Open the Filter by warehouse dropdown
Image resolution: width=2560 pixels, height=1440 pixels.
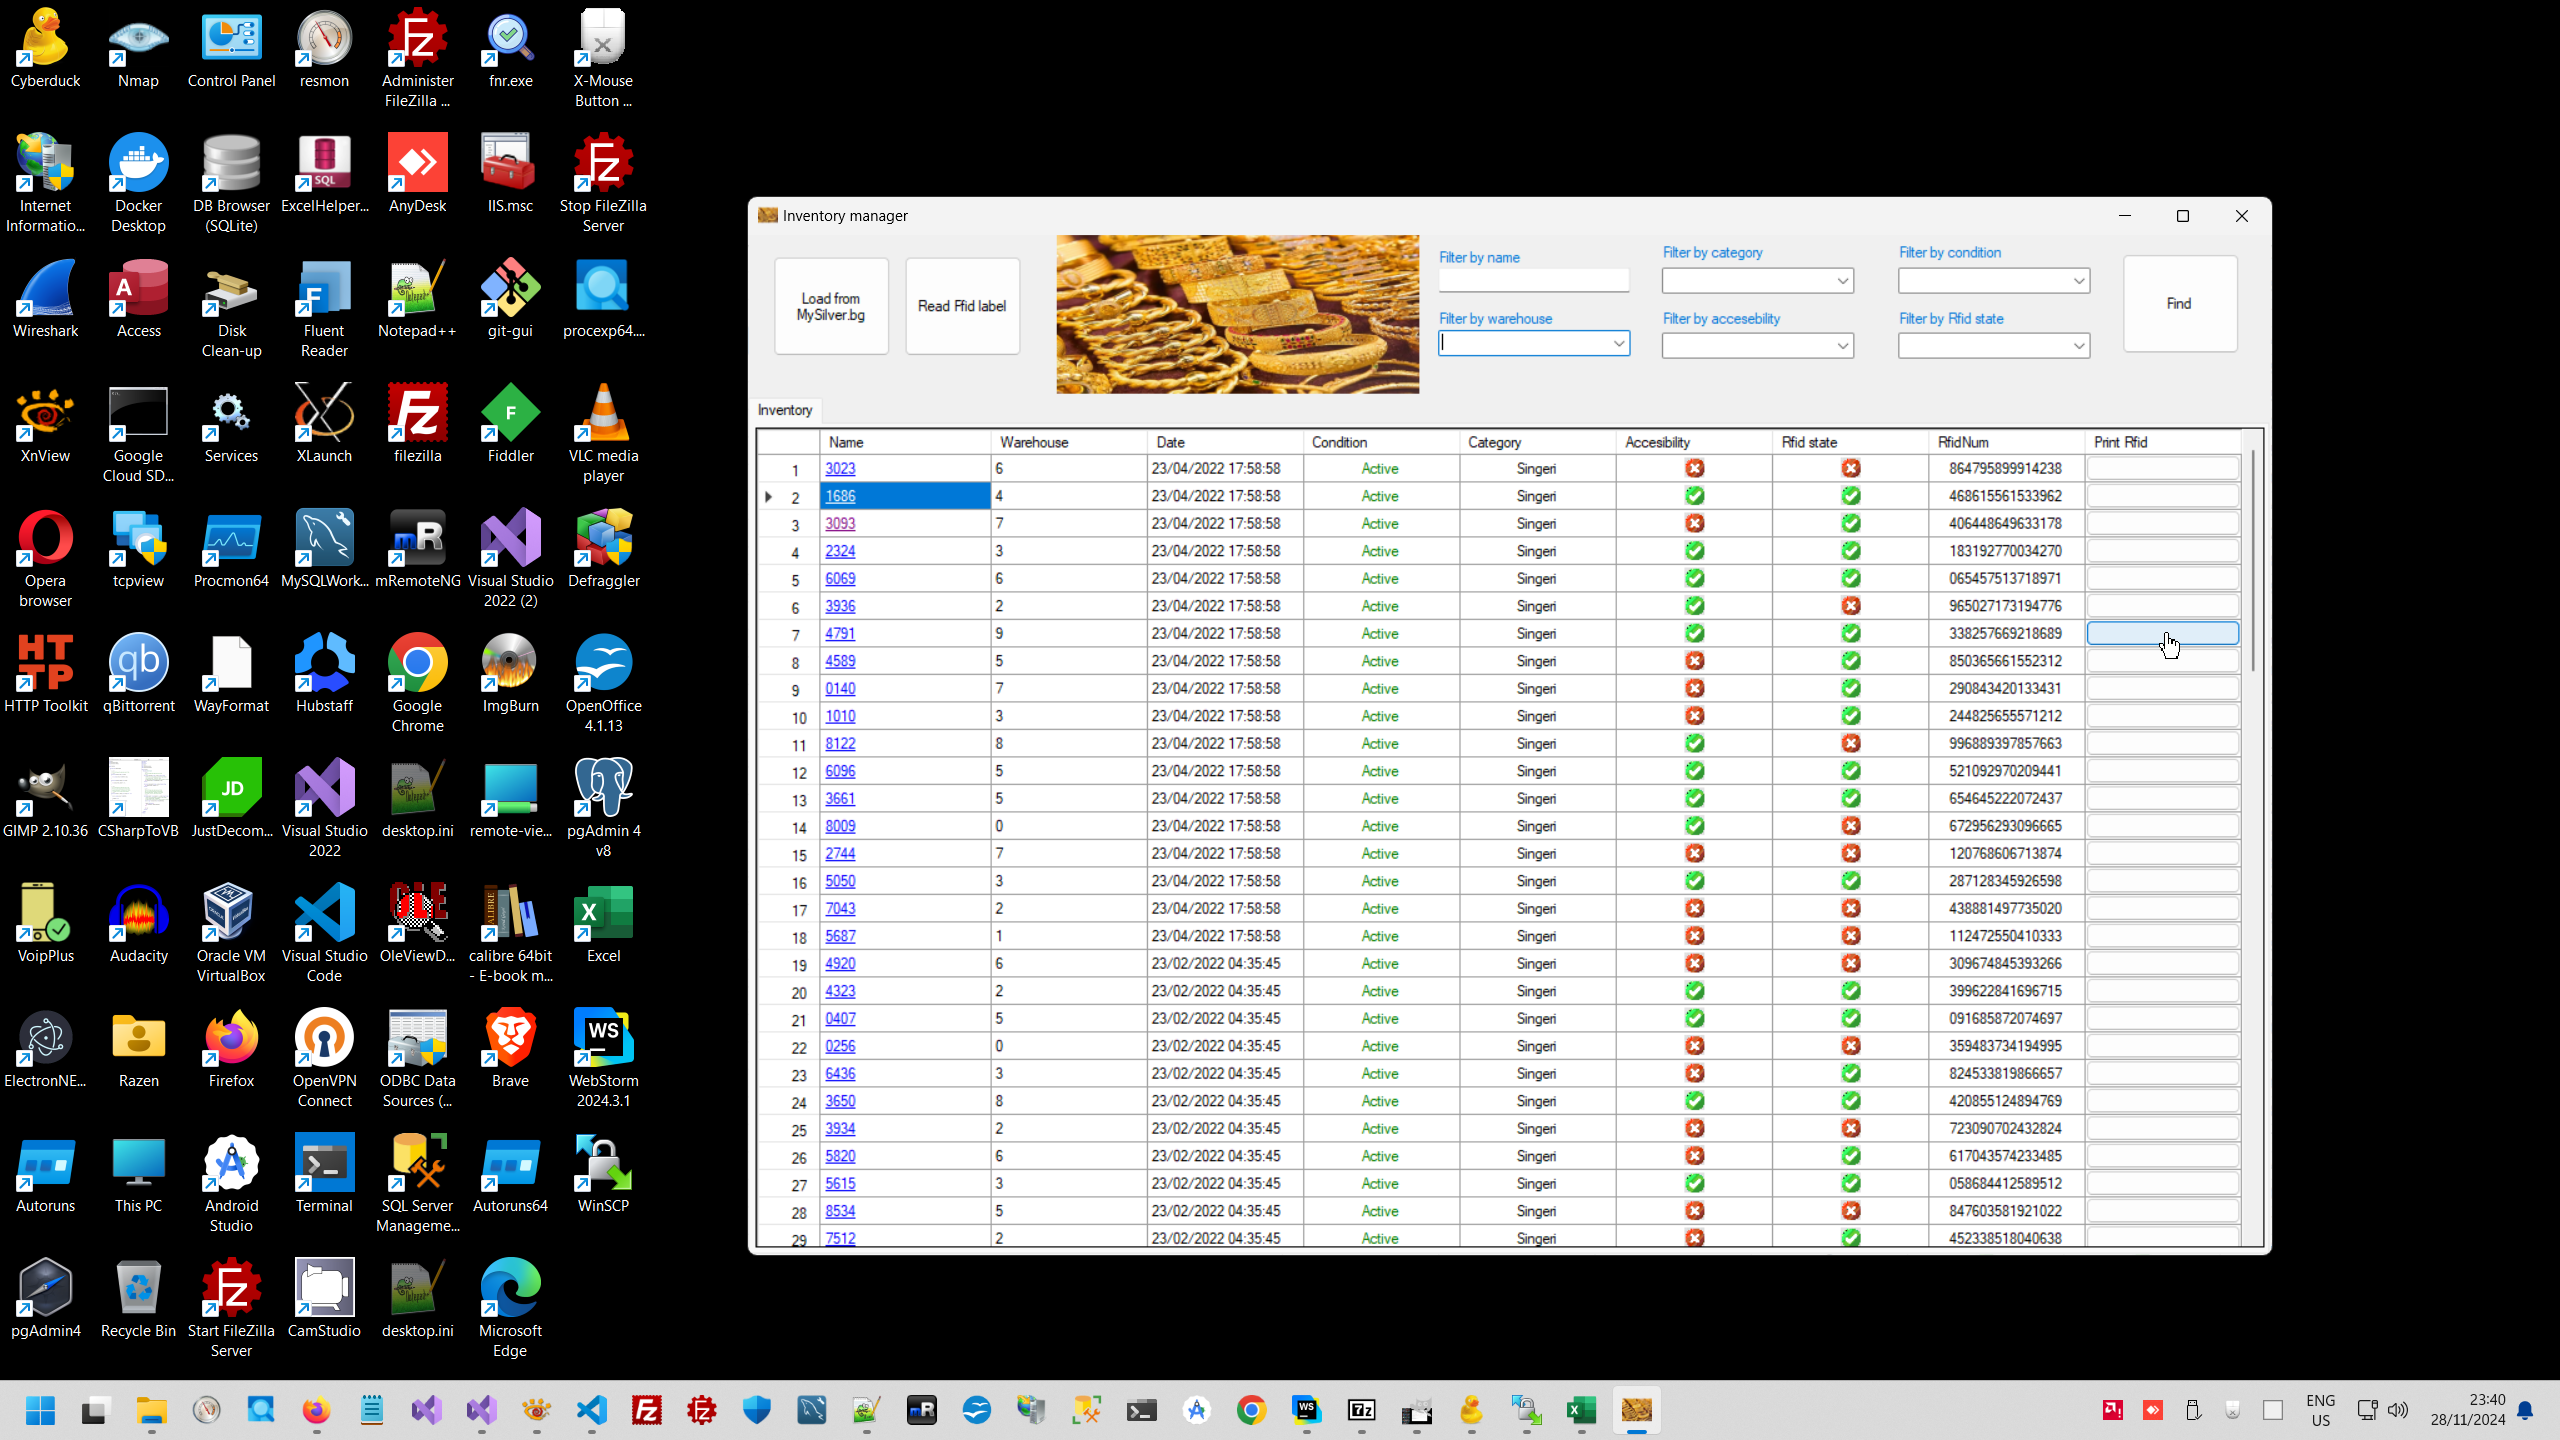click(x=1618, y=344)
